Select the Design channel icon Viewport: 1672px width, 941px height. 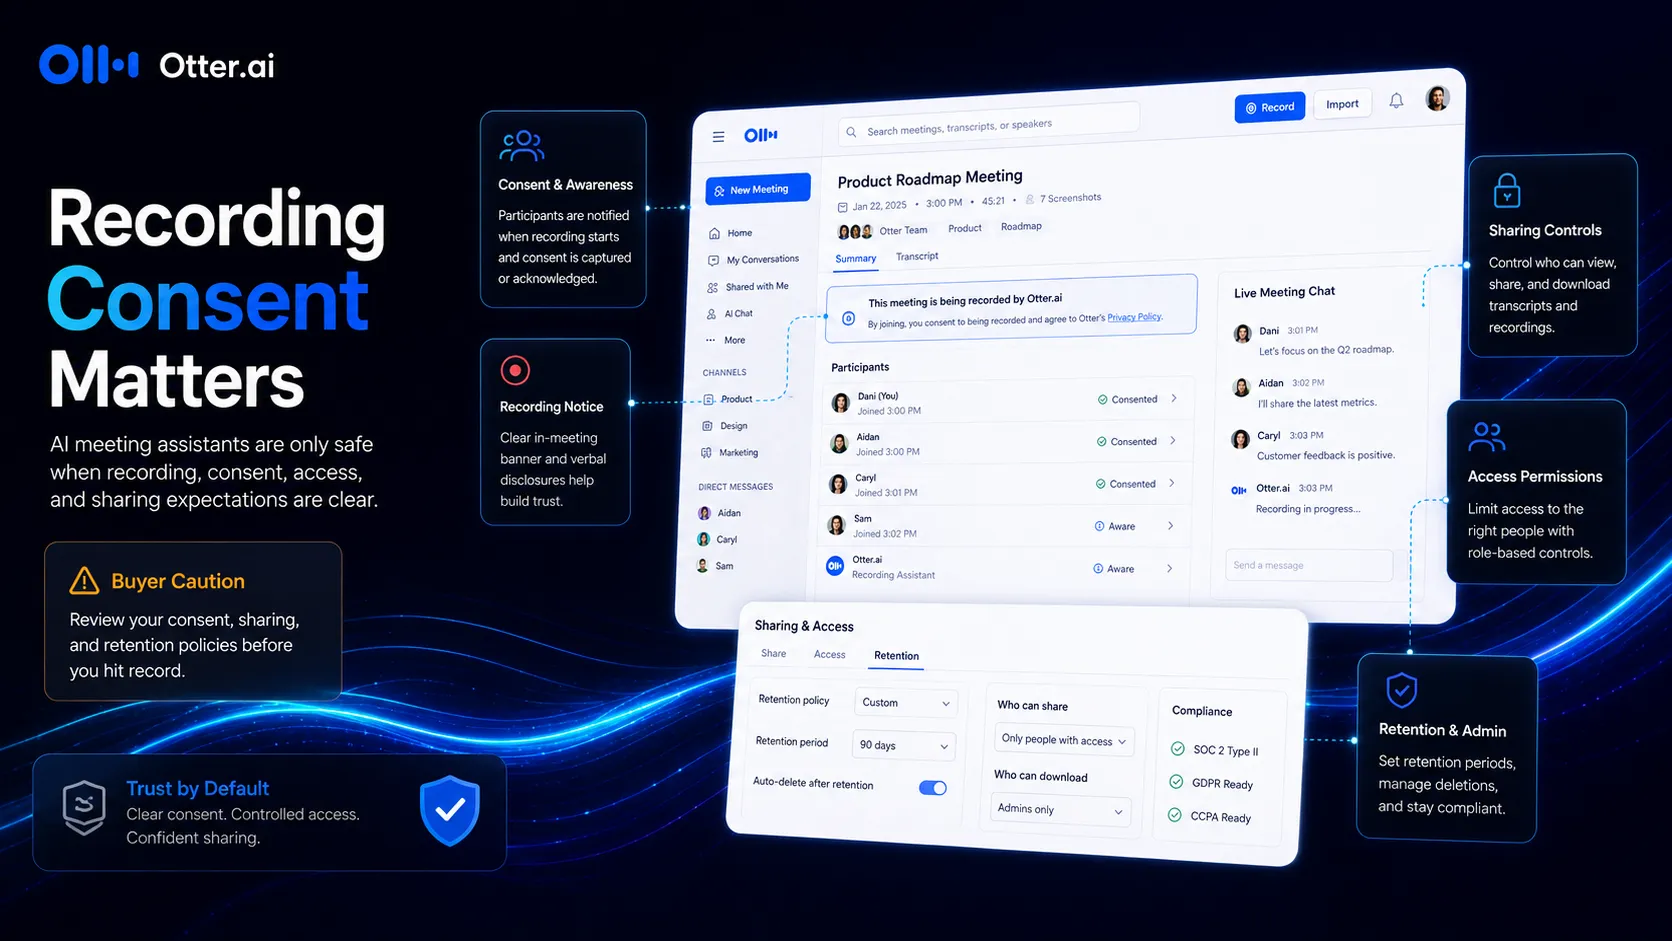click(x=707, y=426)
